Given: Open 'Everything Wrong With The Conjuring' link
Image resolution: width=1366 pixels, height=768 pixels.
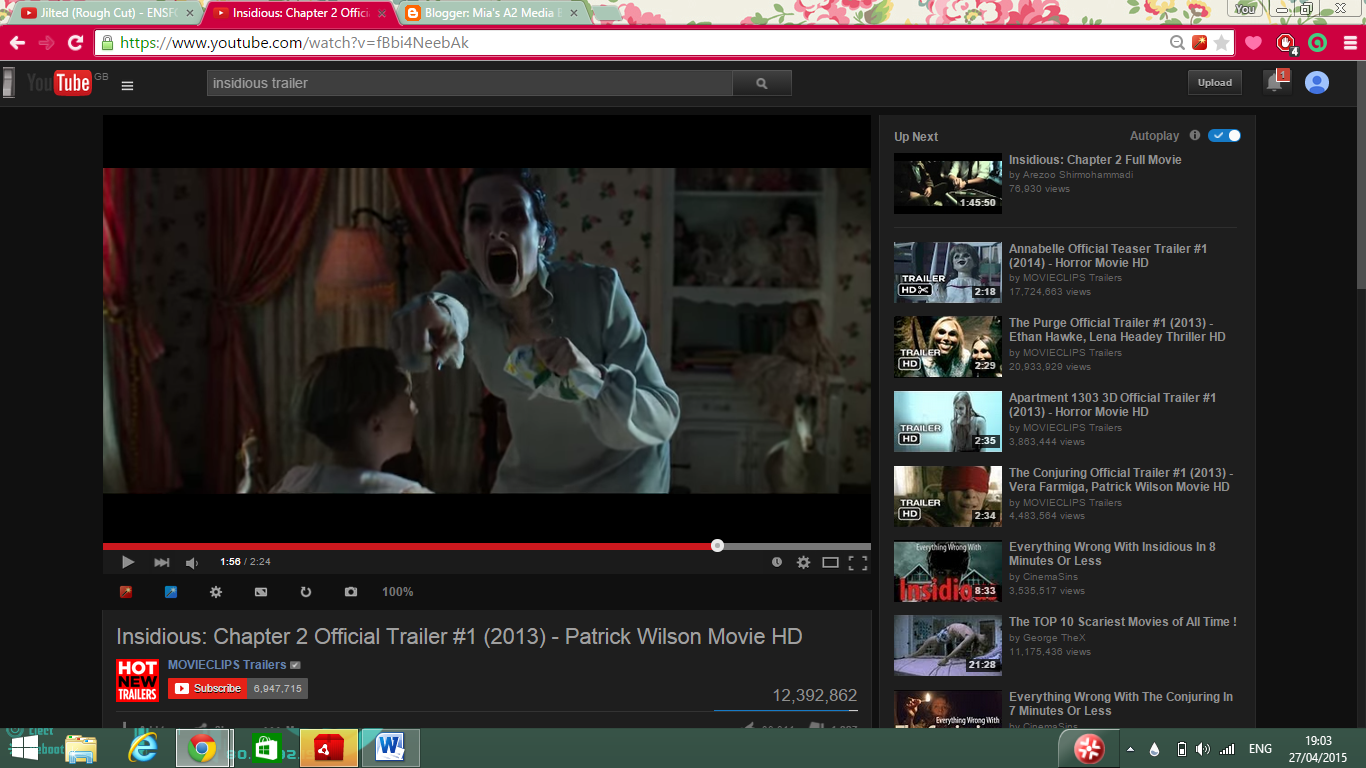Looking at the screenshot, I should pos(1121,704).
